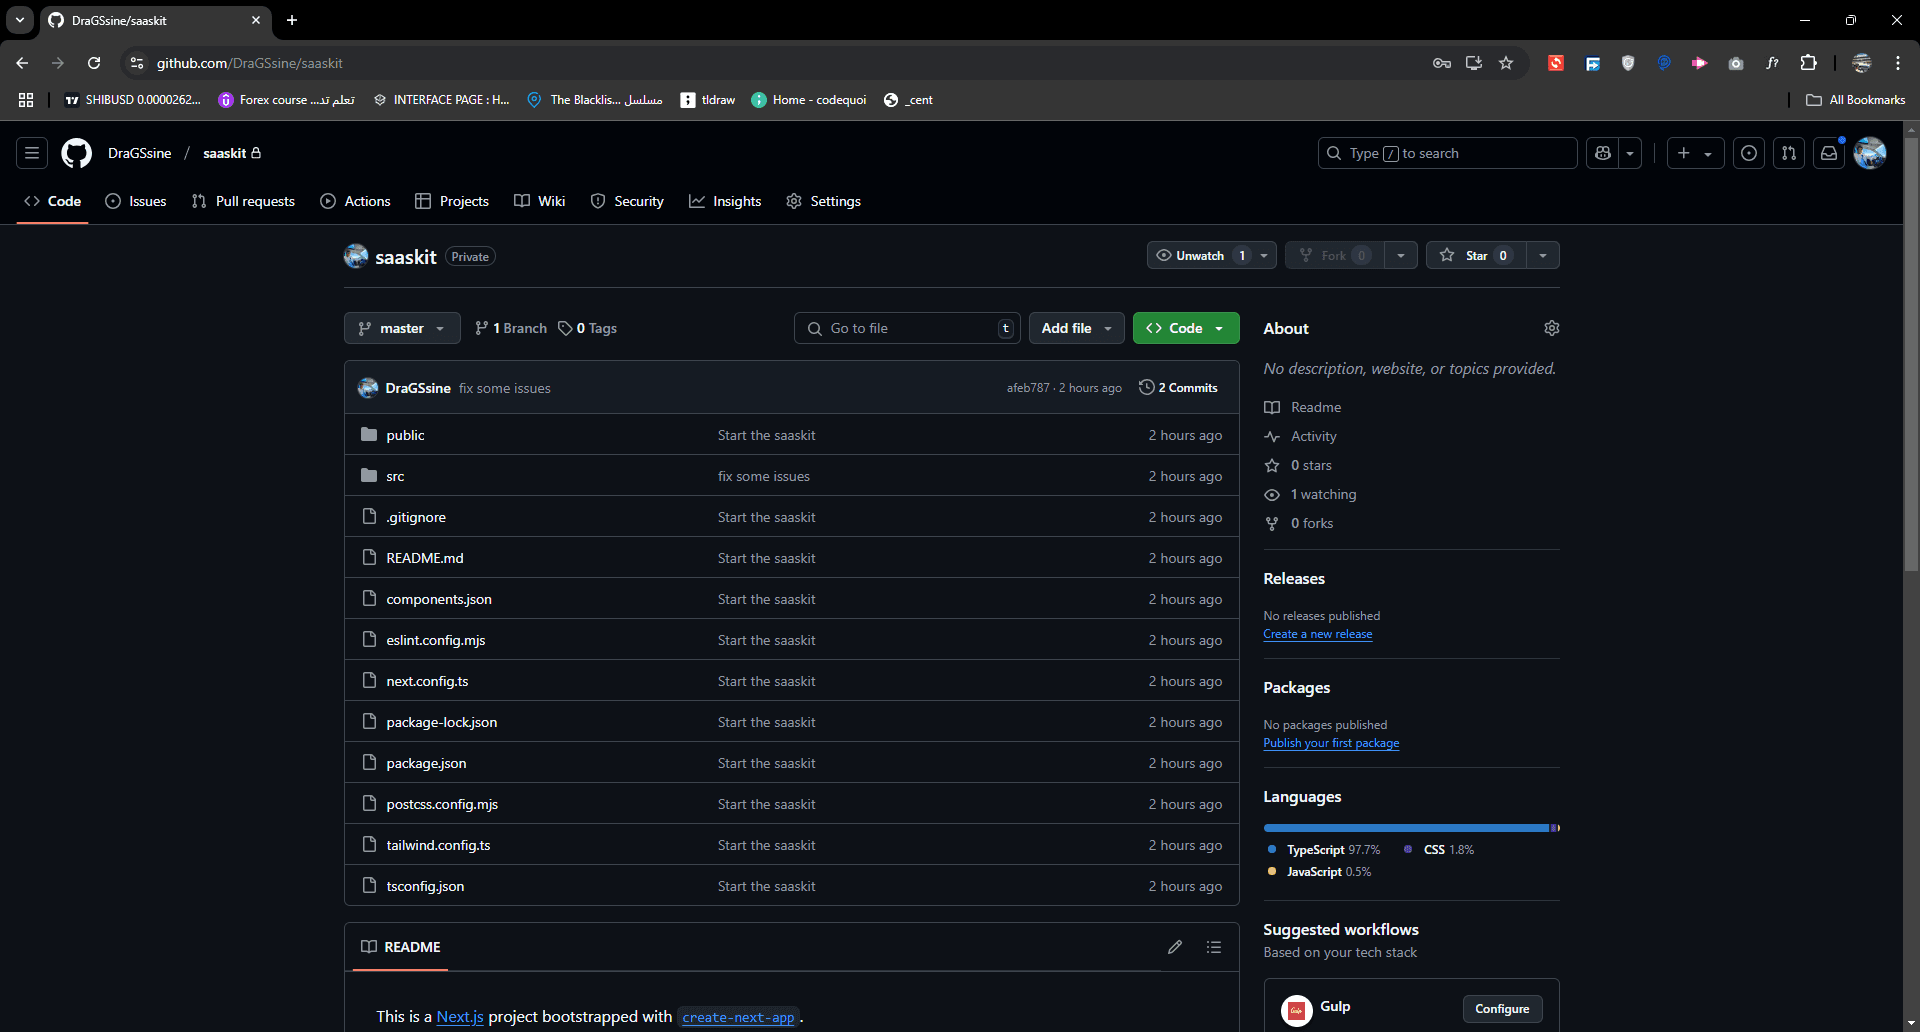Open the Pull requests tab

click(x=243, y=201)
